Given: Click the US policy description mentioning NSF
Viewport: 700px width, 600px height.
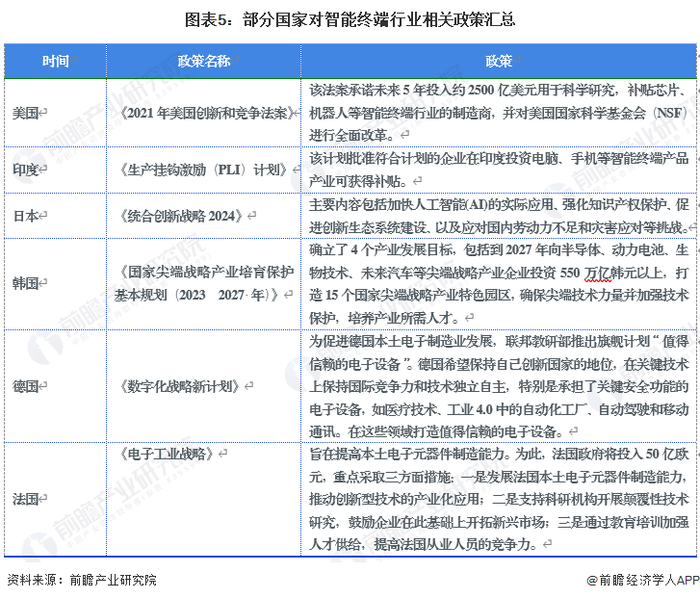Looking at the screenshot, I should pyautogui.click(x=499, y=113).
